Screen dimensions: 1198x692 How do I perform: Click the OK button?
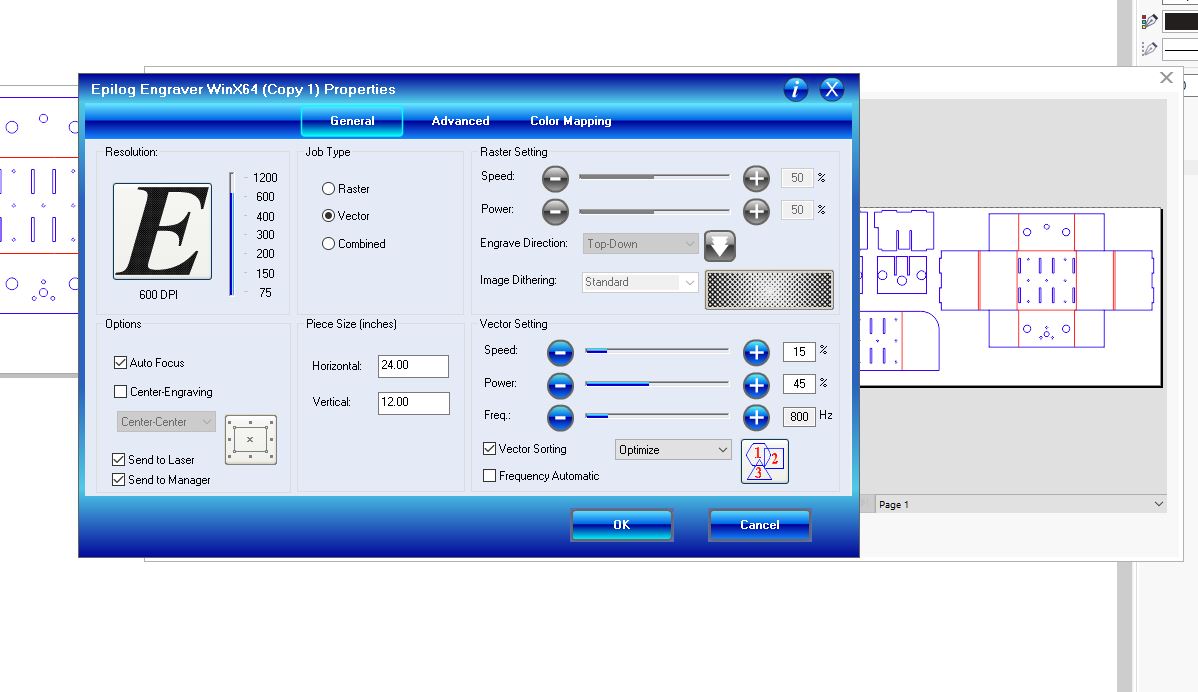click(622, 525)
